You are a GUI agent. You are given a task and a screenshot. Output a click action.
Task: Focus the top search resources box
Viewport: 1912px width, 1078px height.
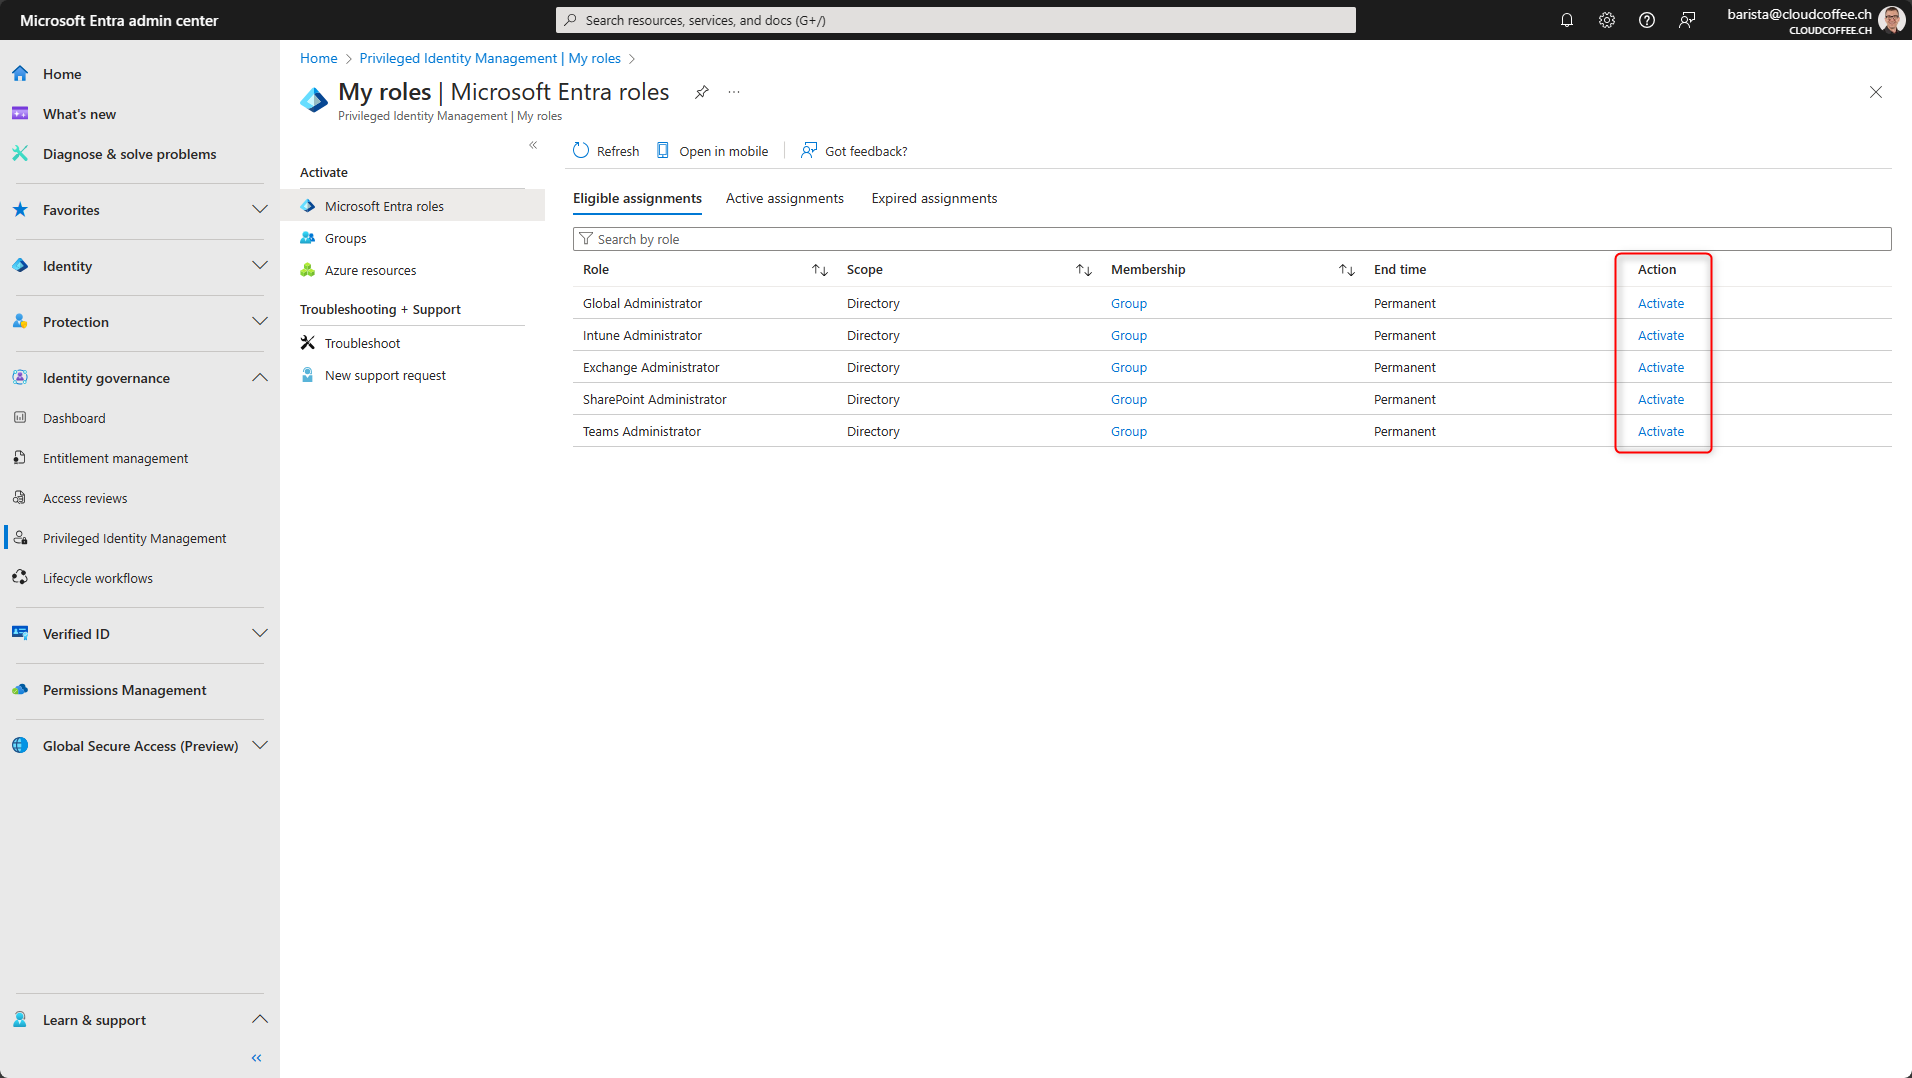click(x=956, y=20)
